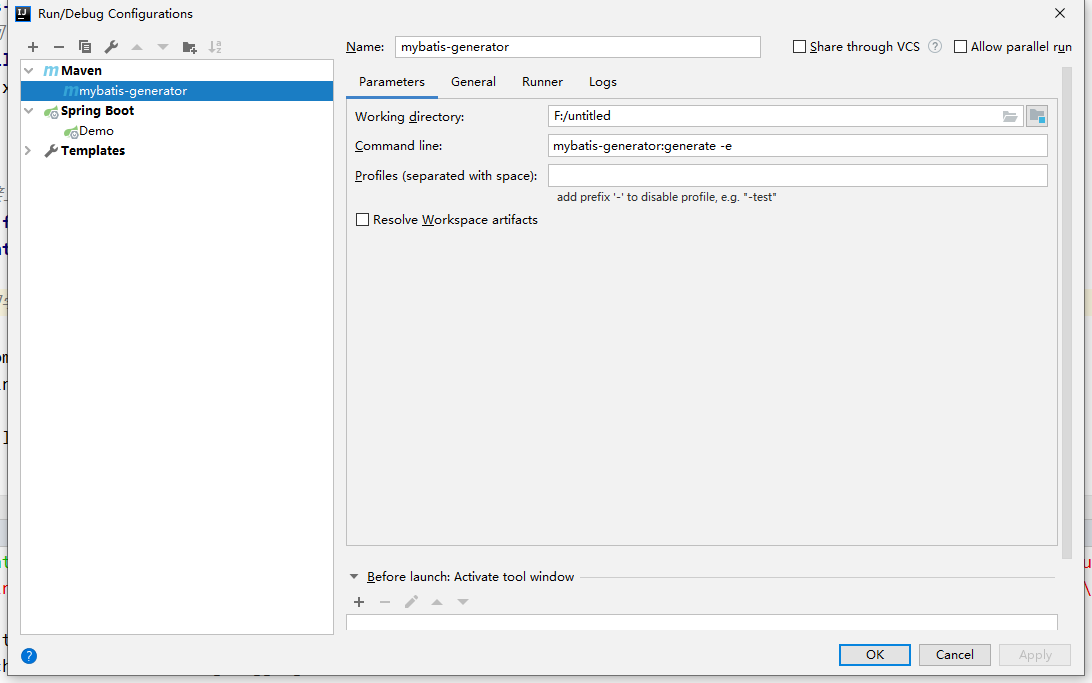Create new folder icon in toolbar

click(189, 47)
